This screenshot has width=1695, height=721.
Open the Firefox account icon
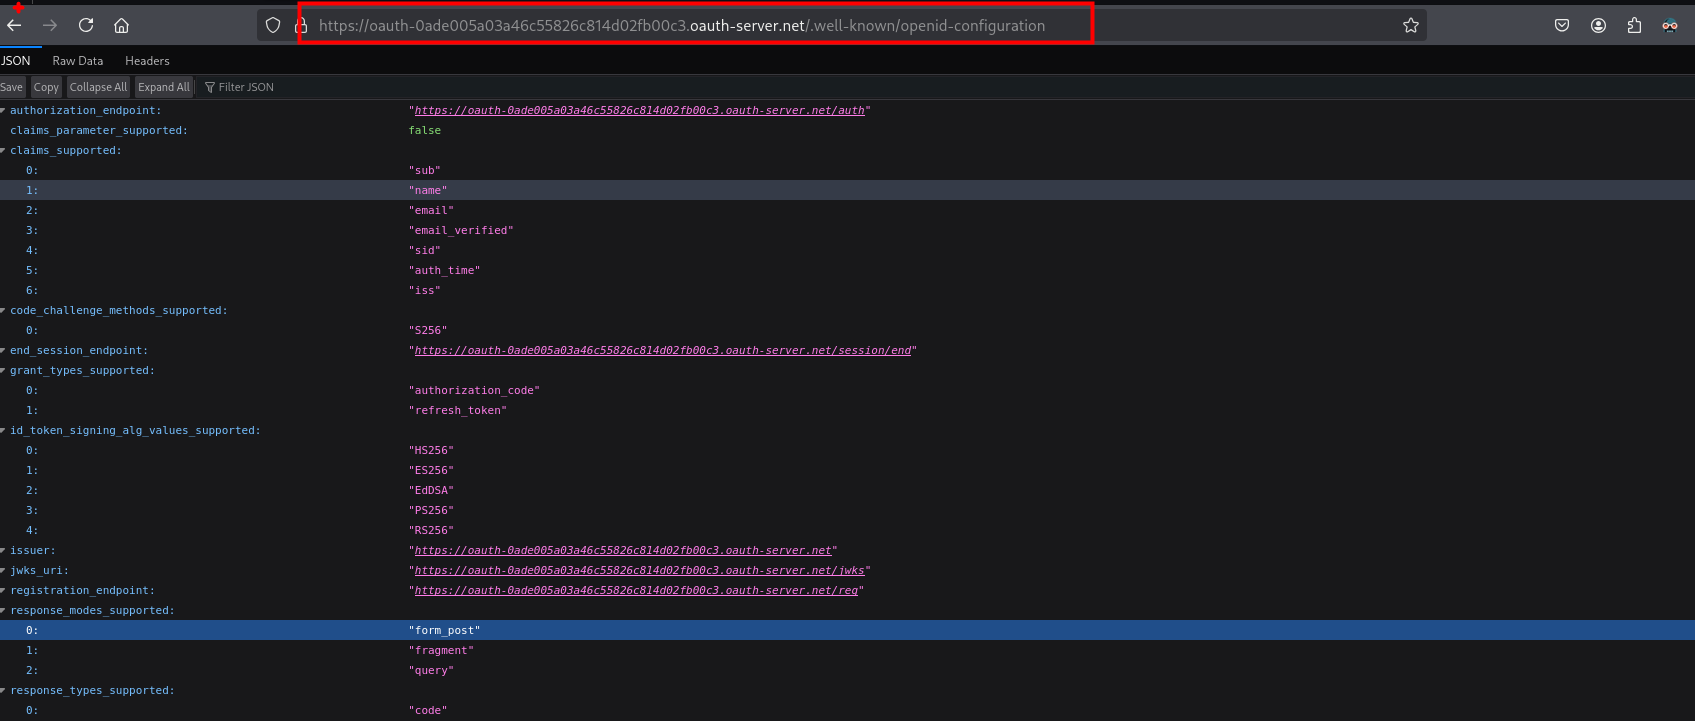(x=1598, y=25)
